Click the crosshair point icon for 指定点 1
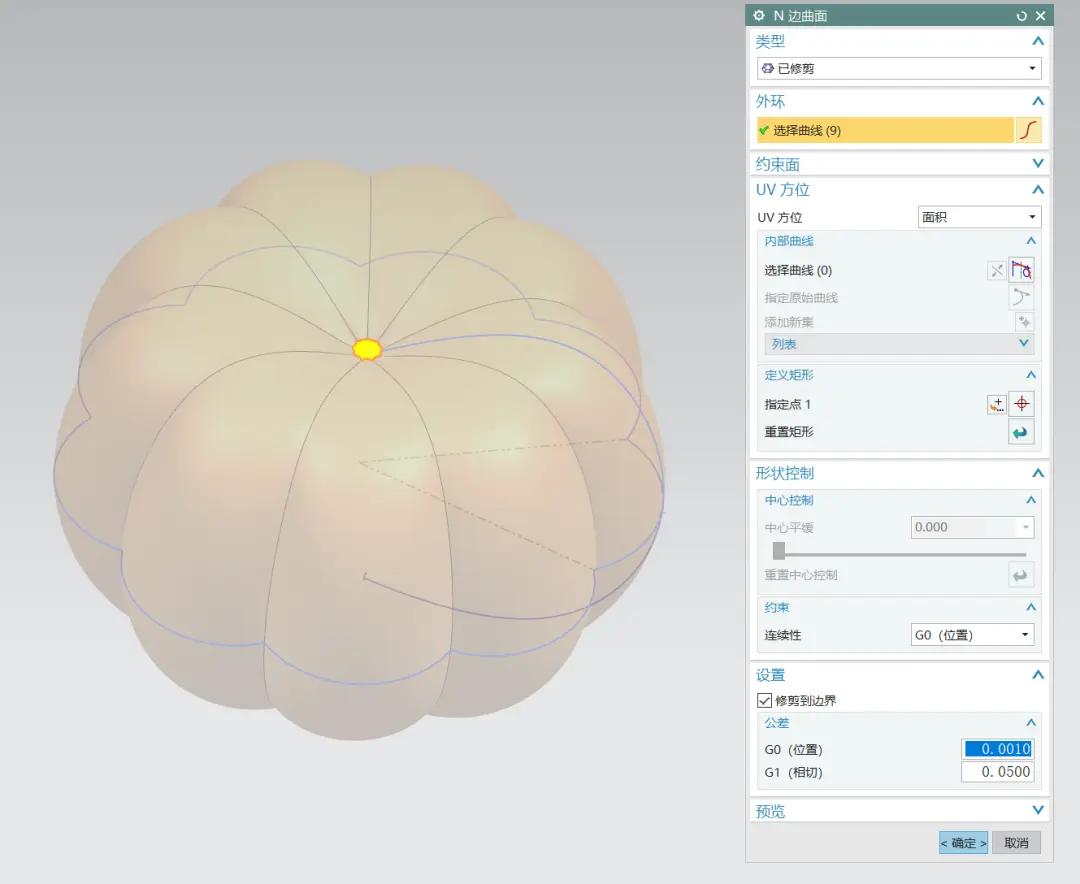This screenshot has height=884, width=1080. (1021, 404)
